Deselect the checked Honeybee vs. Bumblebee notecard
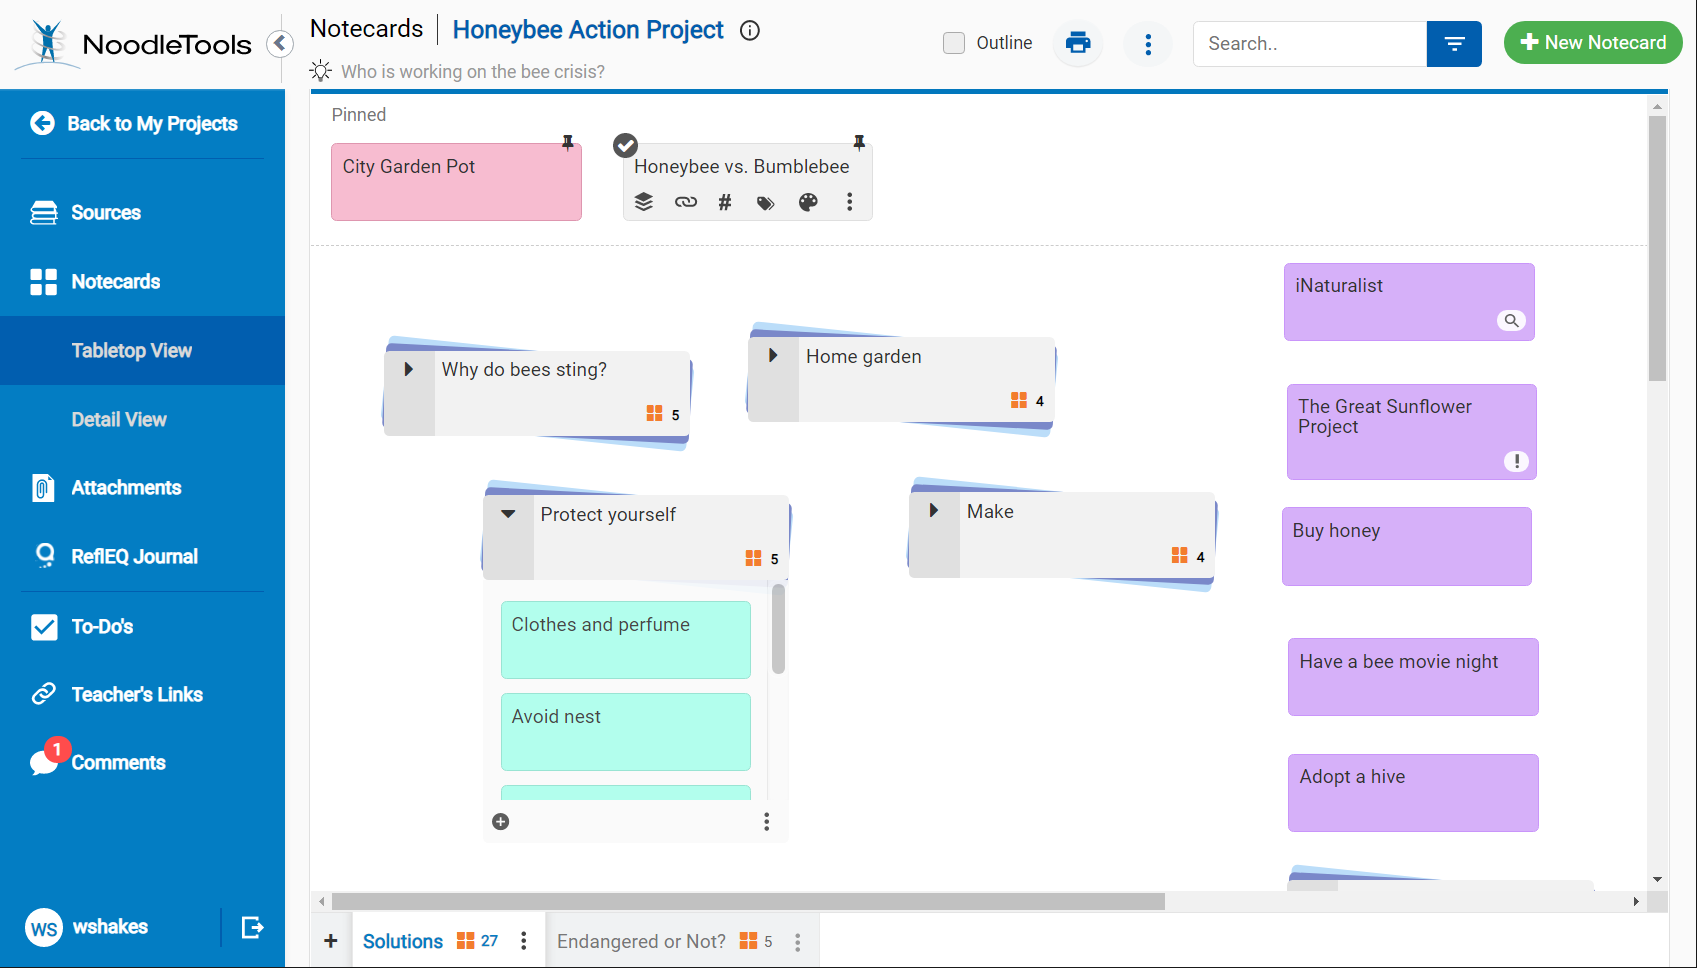 [625, 146]
